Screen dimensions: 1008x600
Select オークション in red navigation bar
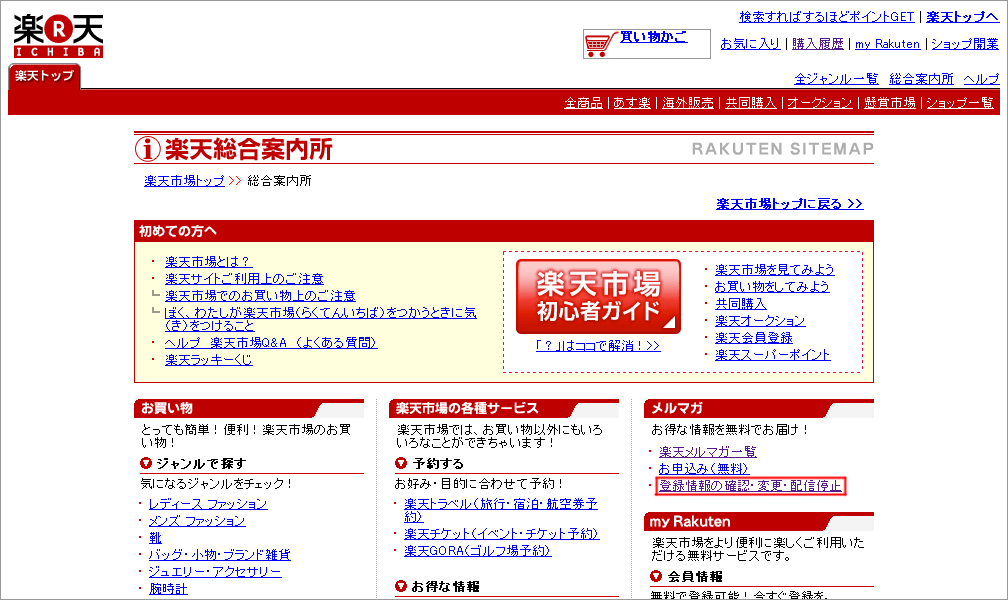820,103
